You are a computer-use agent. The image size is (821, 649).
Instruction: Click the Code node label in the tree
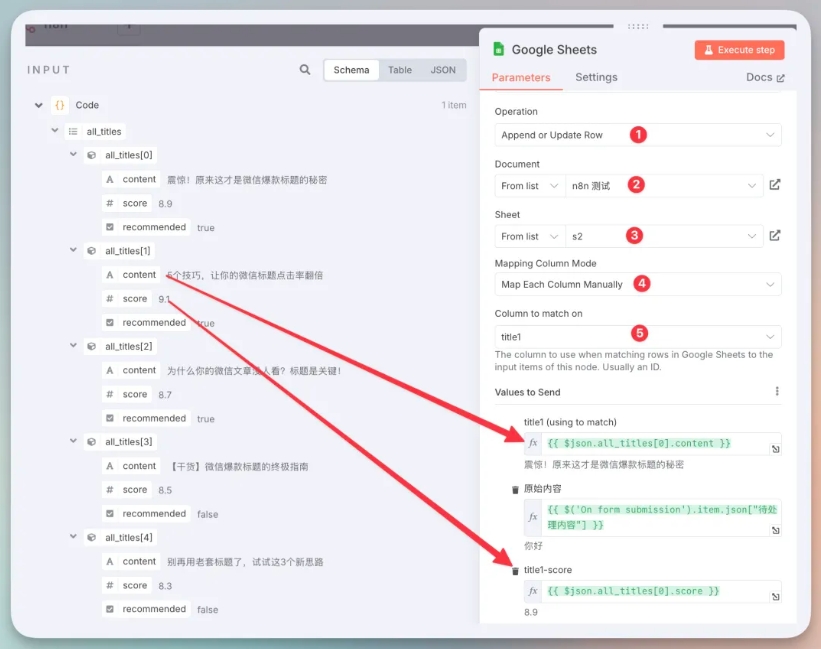point(87,105)
